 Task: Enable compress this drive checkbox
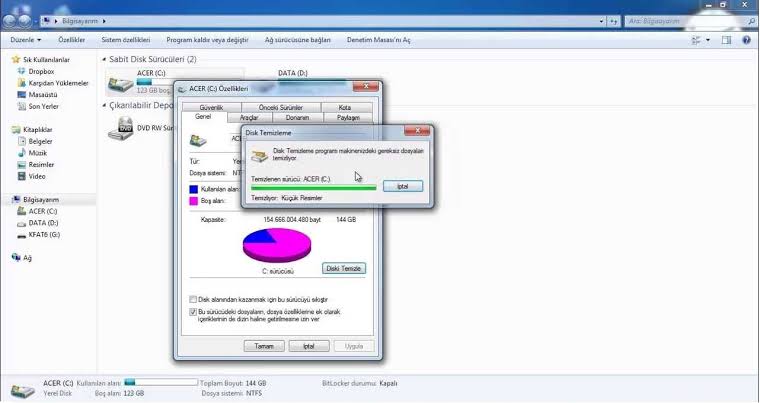193,299
